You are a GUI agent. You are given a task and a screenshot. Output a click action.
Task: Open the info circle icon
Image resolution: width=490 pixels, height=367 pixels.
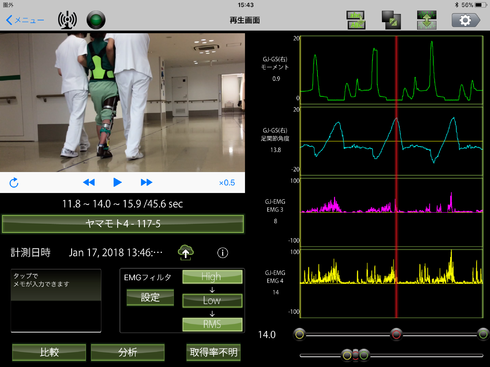point(223,253)
